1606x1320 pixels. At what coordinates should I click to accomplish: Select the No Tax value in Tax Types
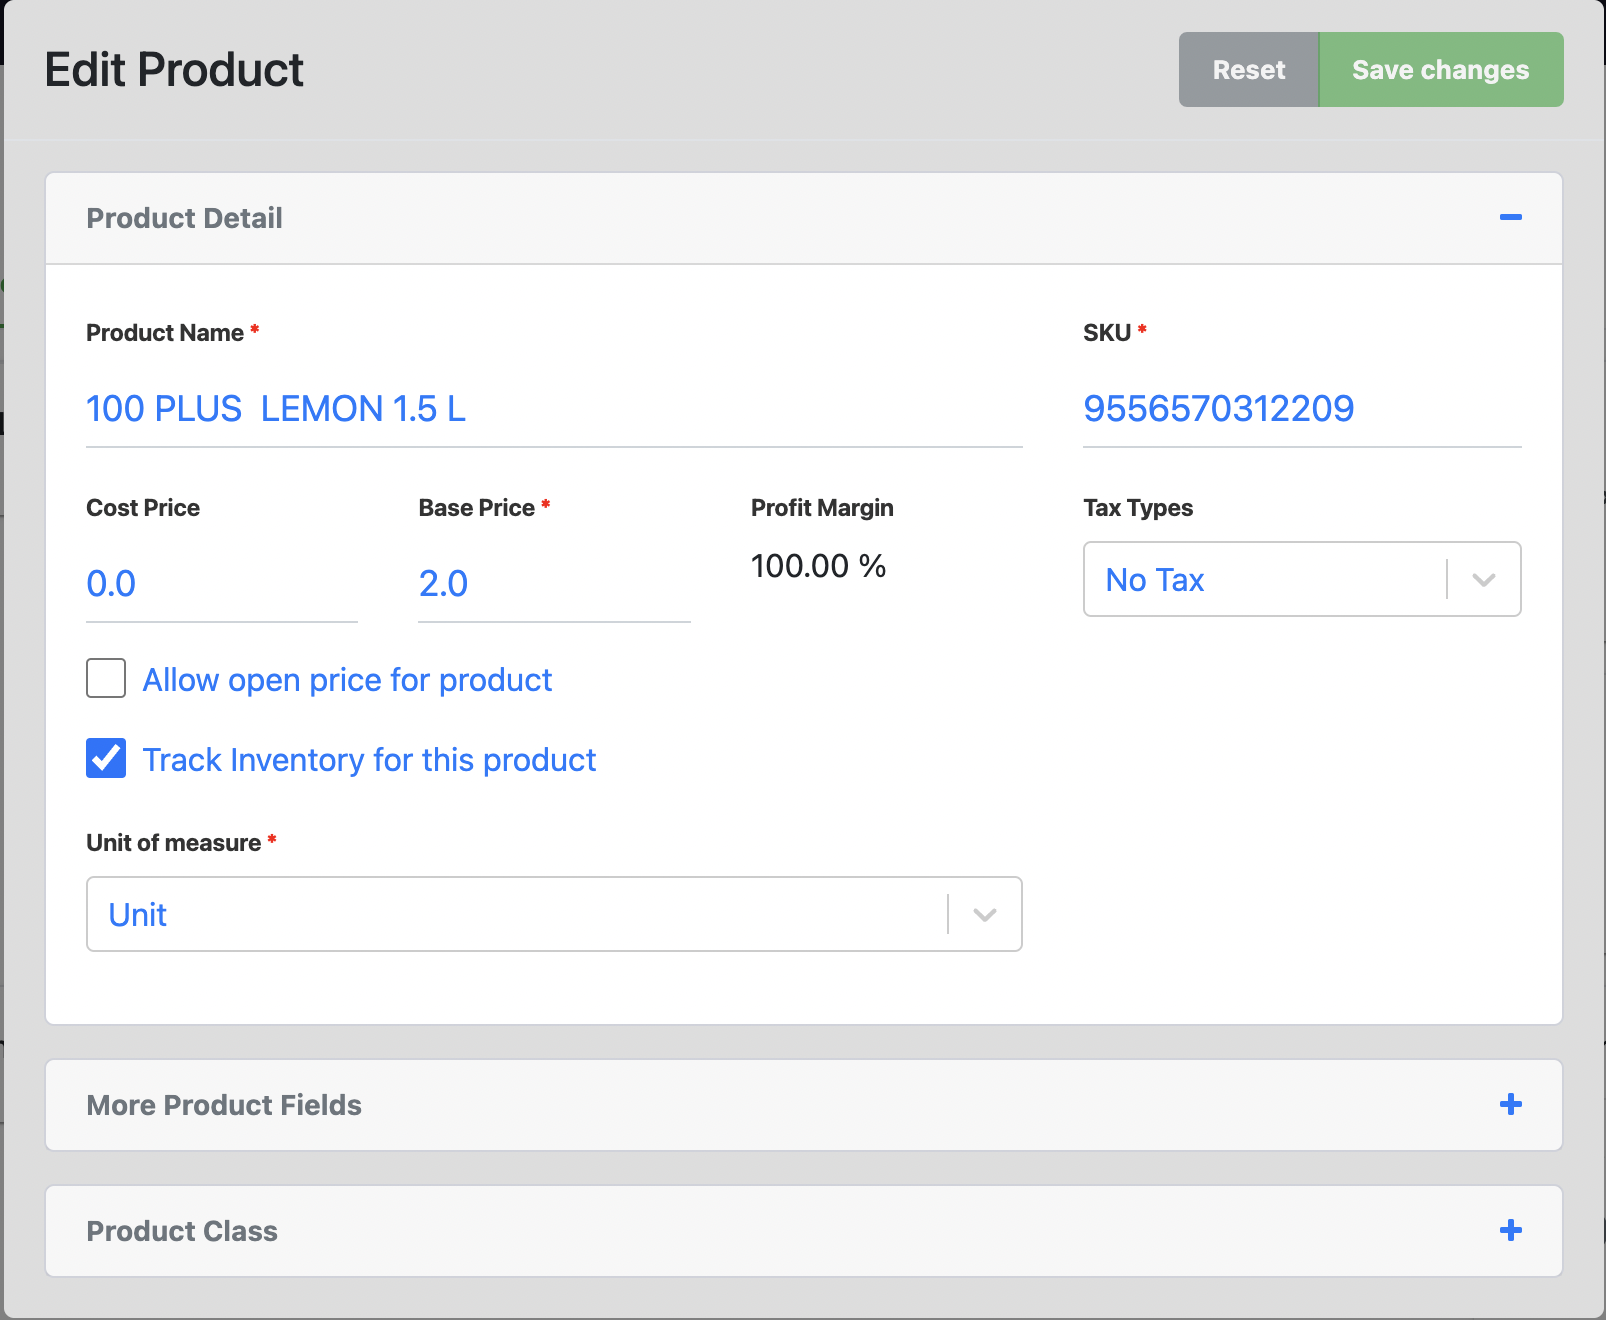[1155, 580]
